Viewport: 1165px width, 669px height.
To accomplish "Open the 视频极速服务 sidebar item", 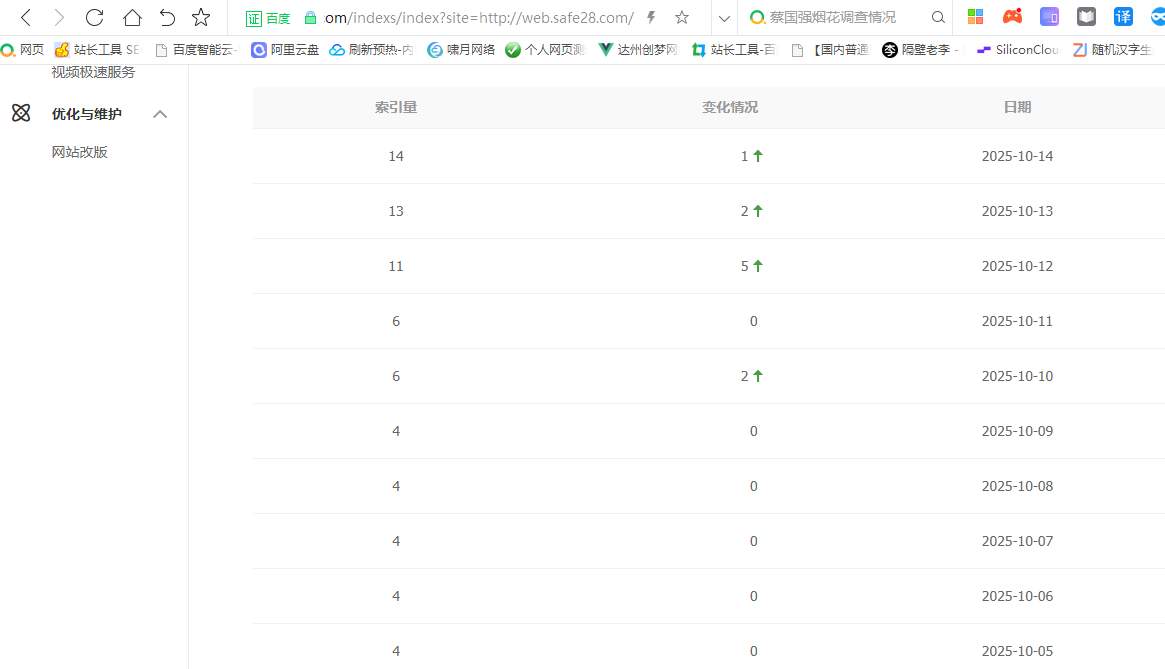I will coord(93,72).
